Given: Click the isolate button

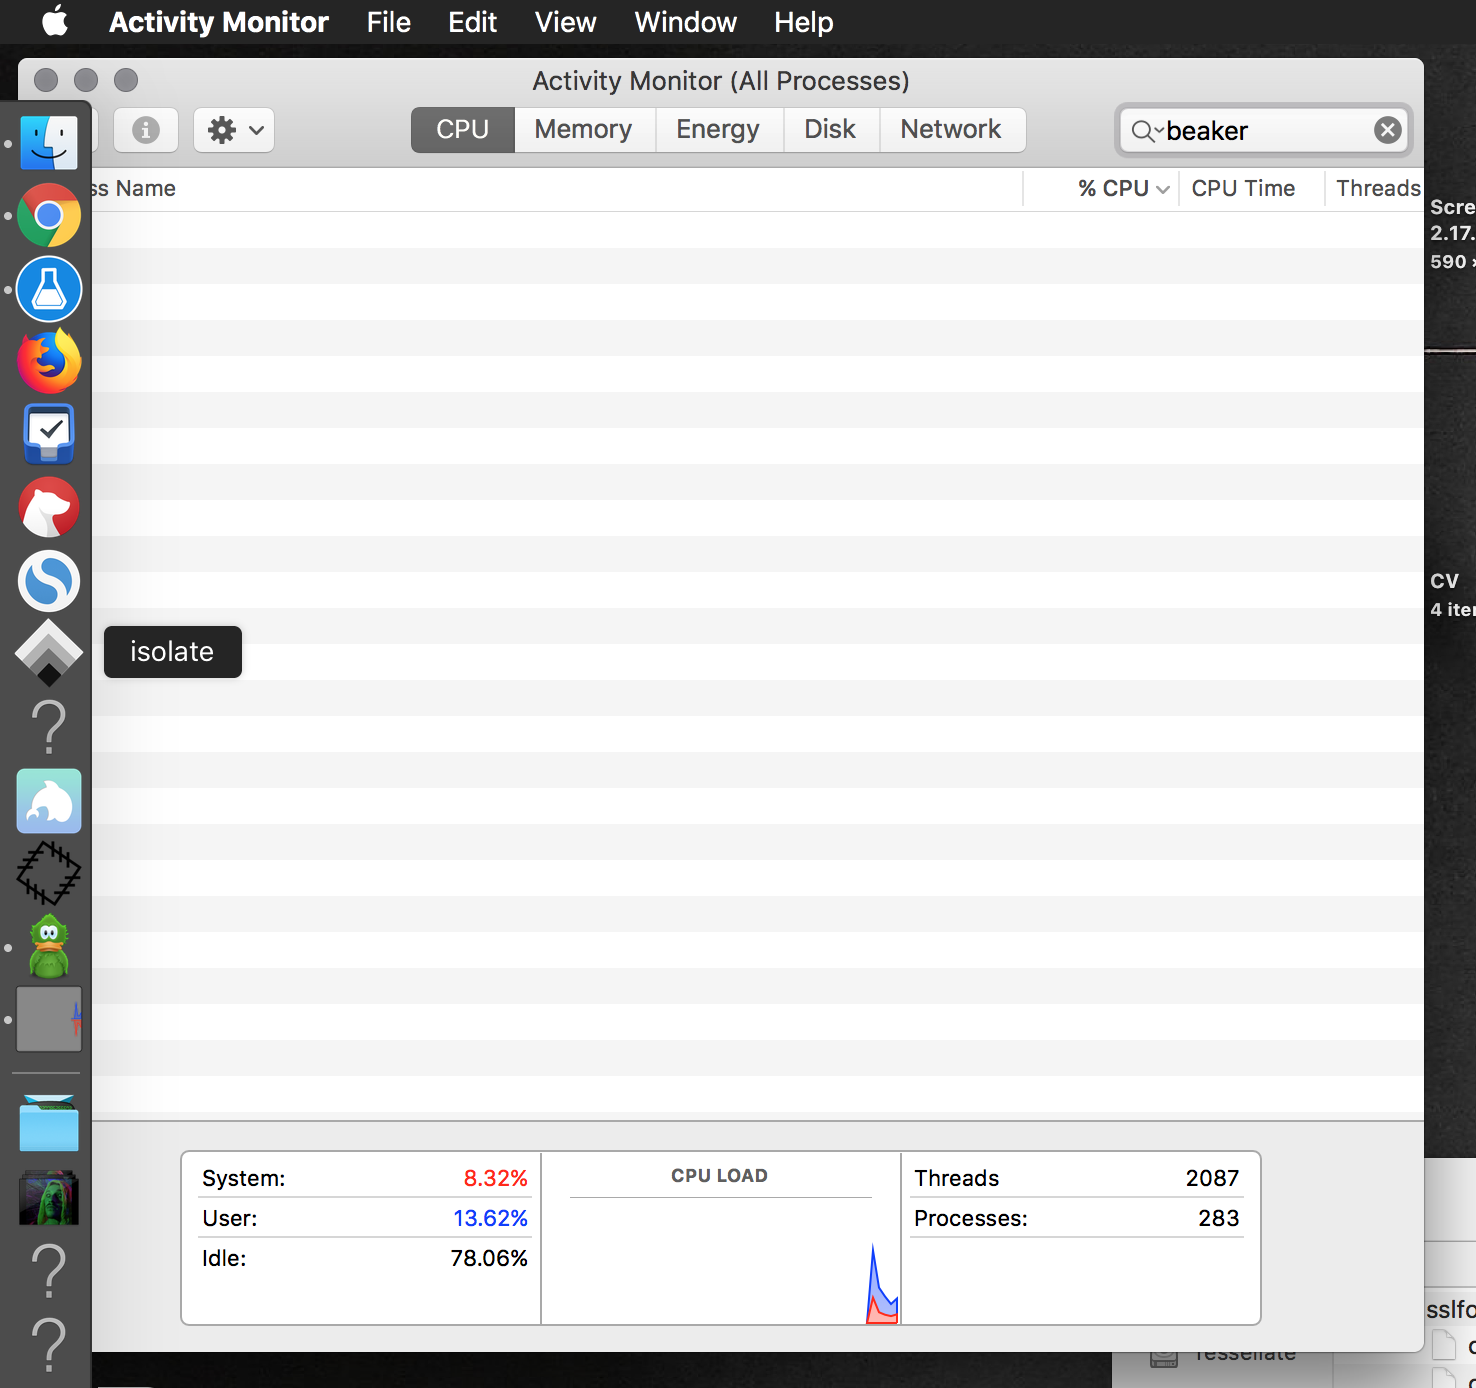Looking at the screenshot, I should pos(172,651).
